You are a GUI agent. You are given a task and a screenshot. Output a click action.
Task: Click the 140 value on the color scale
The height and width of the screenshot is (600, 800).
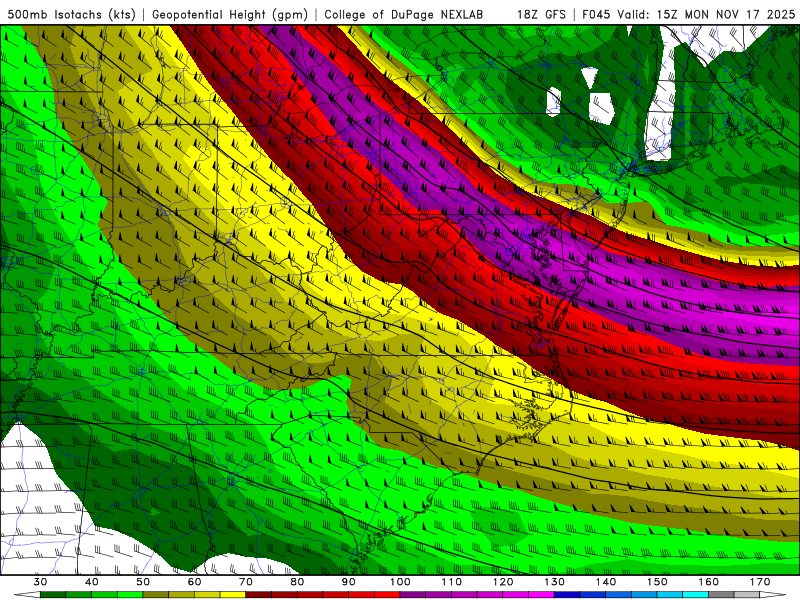(606, 582)
